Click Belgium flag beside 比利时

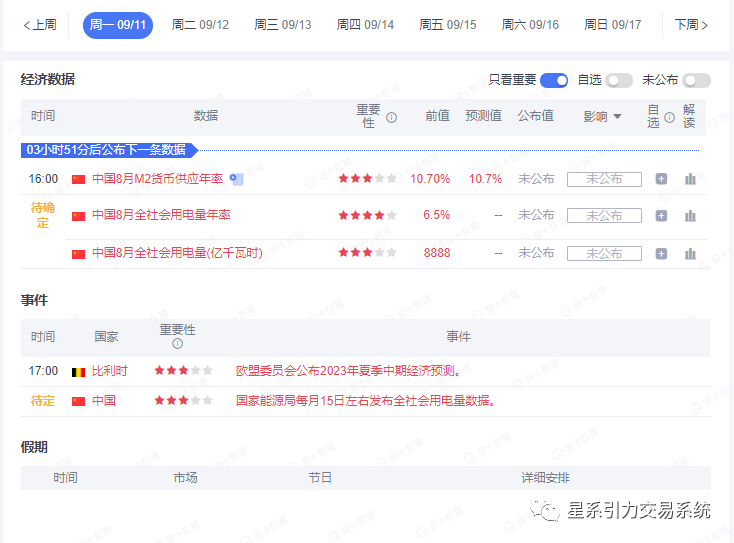(78, 372)
